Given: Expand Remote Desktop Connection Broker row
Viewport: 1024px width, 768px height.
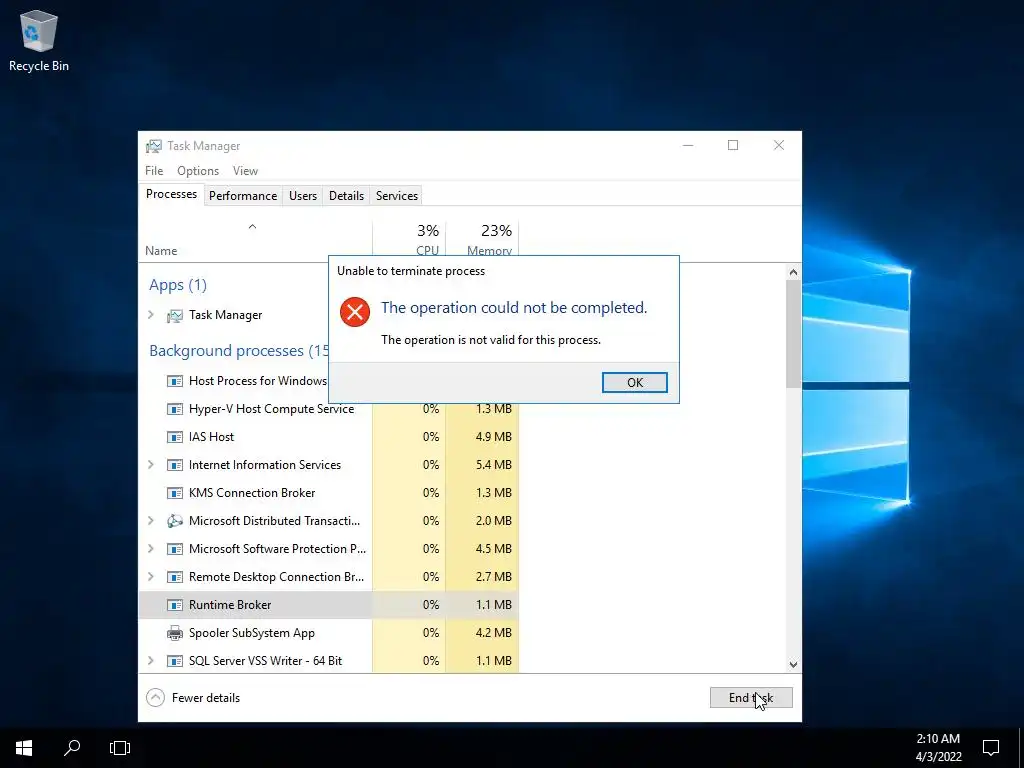Looking at the screenshot, I should [151, 577].
